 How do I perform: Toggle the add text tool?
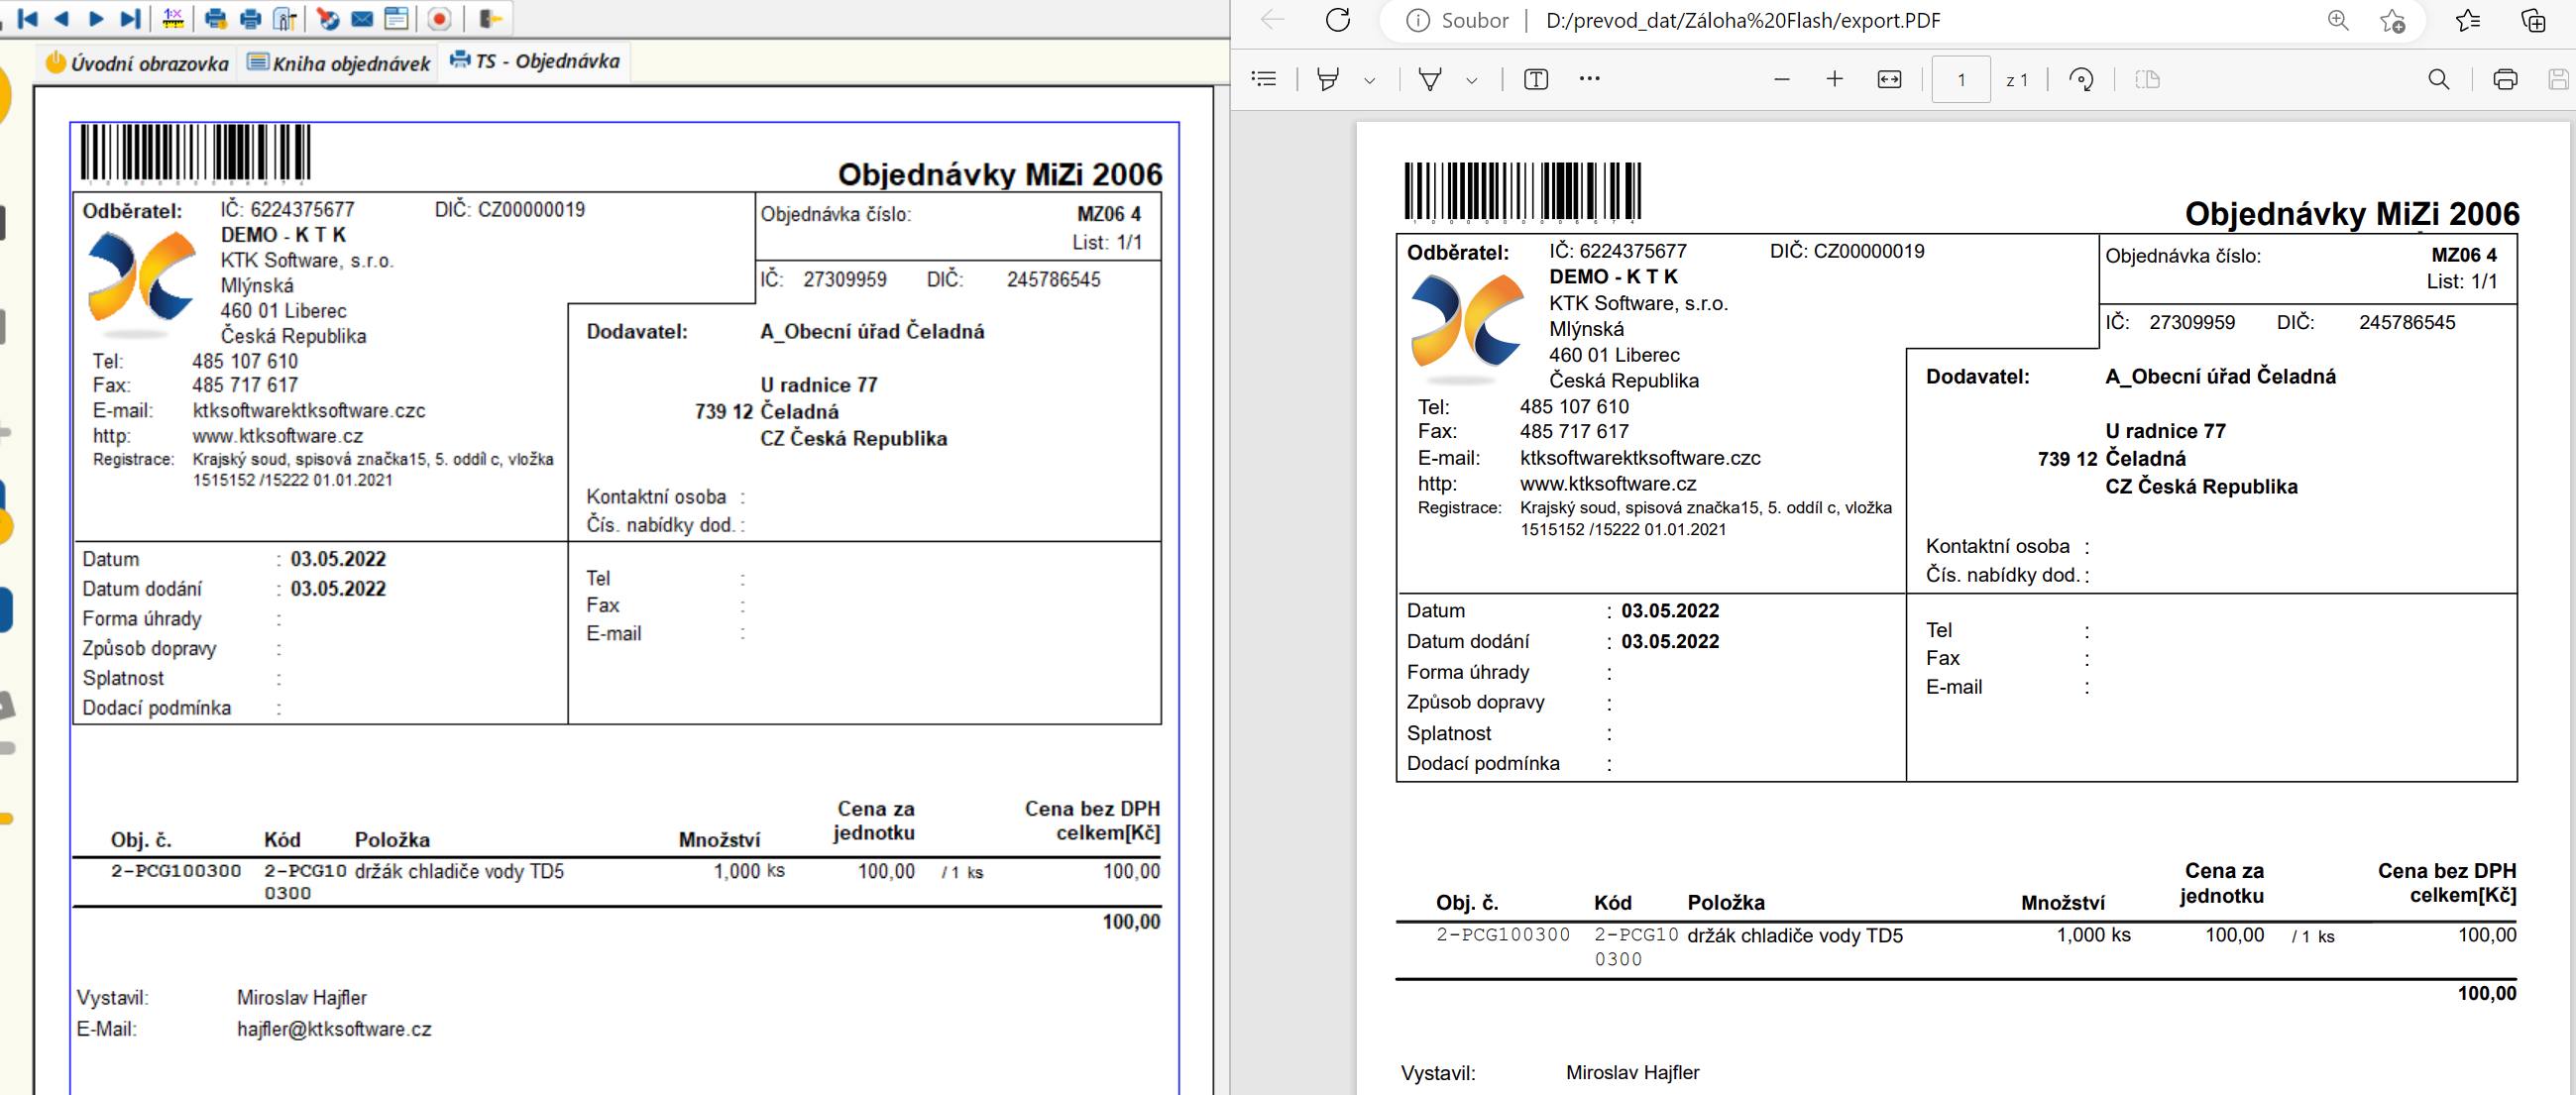[1536, 79]
